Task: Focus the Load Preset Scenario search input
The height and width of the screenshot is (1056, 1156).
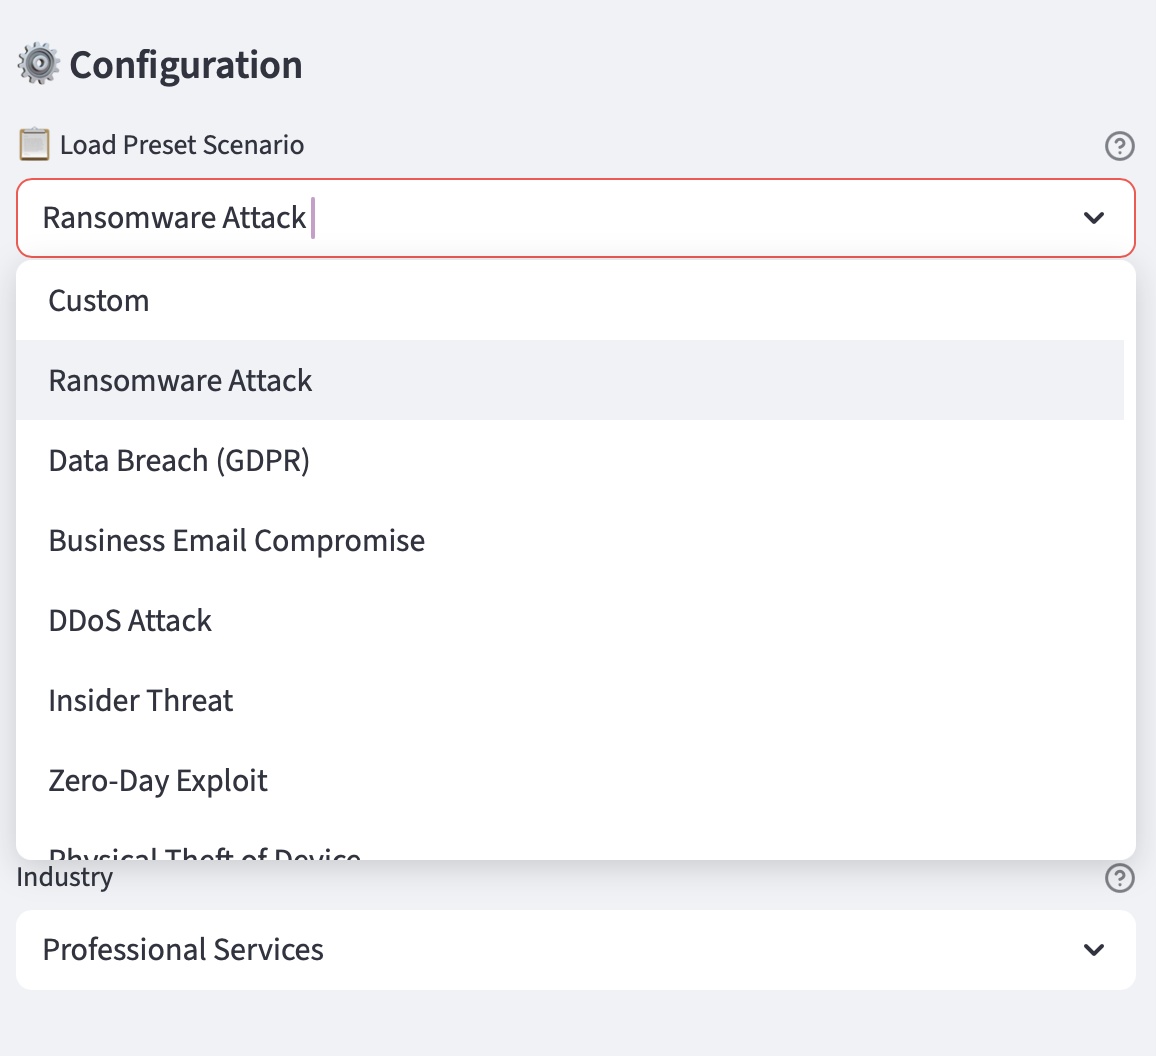Action: (x=600, y=218)
